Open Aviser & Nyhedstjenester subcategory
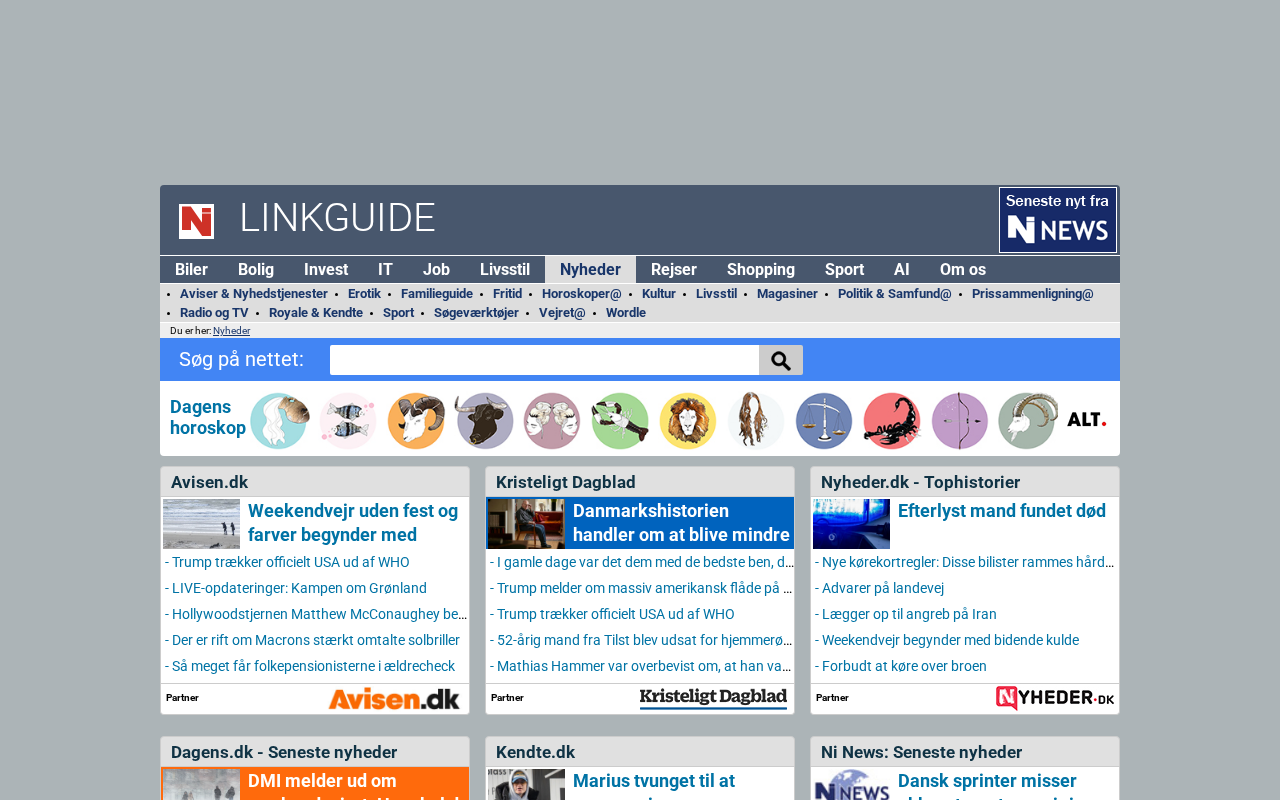The height and width of the screenshot is (800, 1280). pos(254,294)
